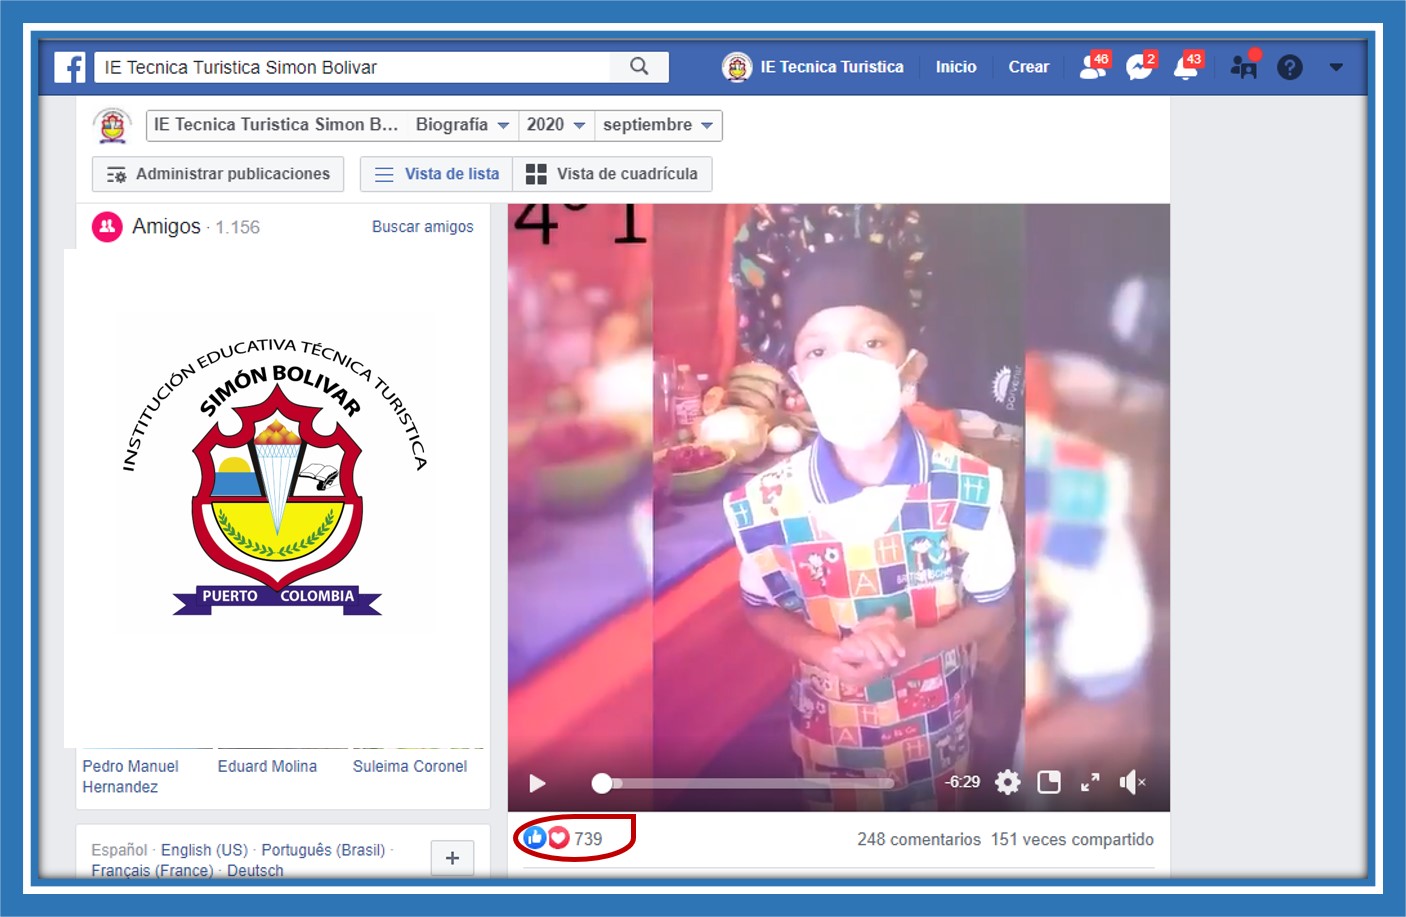Play the video
This screenshot has height=917, width=1406.
537,783
